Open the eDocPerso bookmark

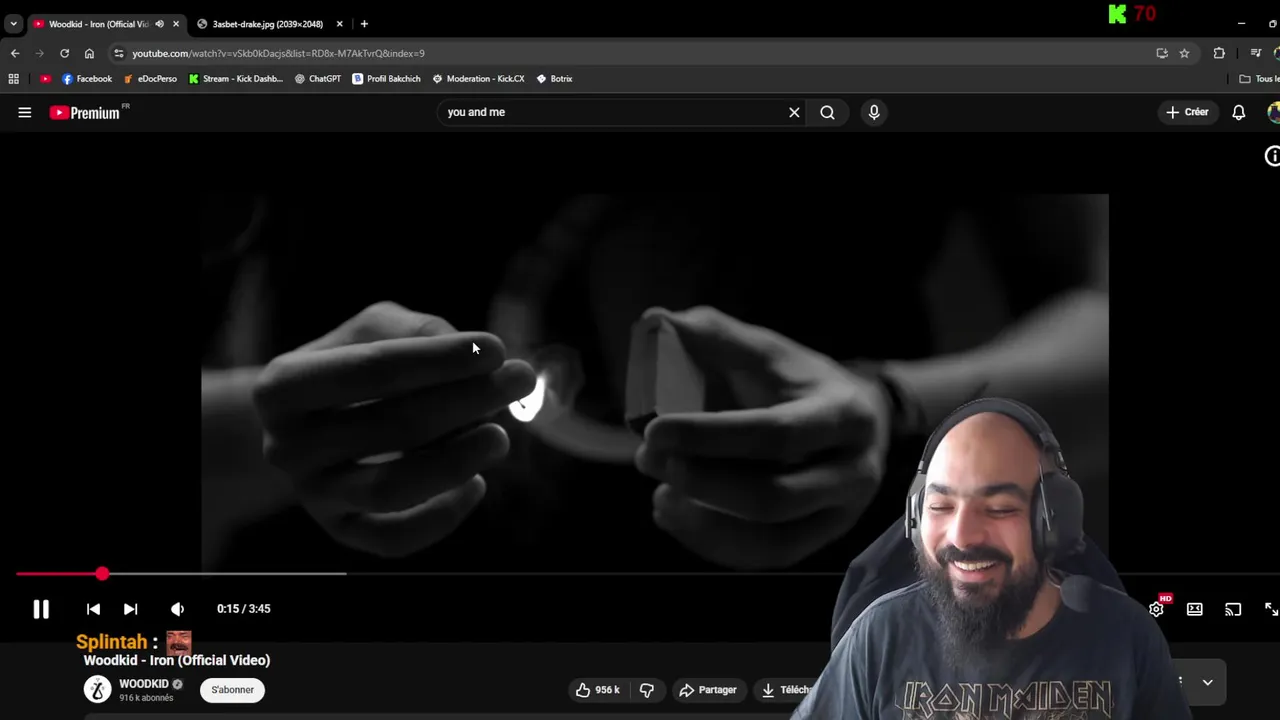pos(150,79)
